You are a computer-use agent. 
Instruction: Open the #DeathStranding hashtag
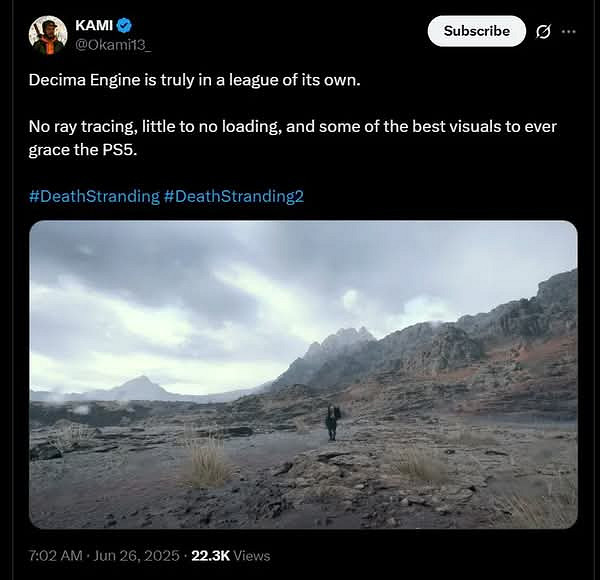[93, 196]
